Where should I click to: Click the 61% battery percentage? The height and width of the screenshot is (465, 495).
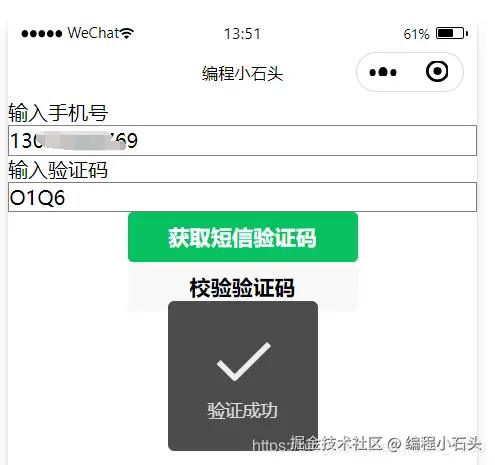click(x=416, y=34)
